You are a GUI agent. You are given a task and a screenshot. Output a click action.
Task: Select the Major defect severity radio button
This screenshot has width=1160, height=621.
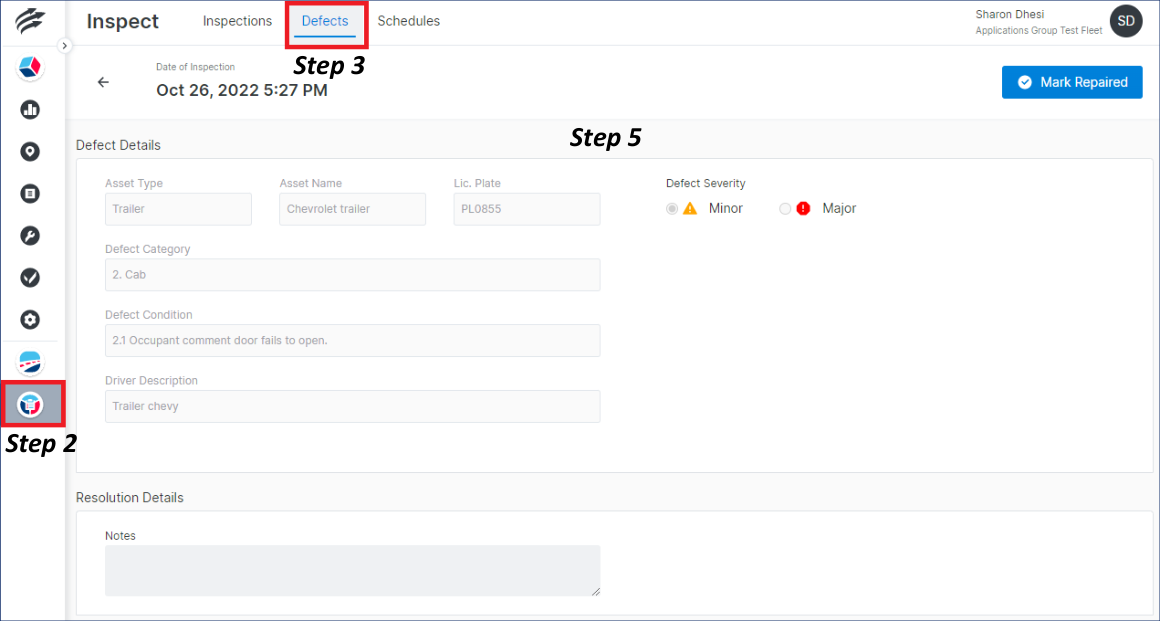785,208
